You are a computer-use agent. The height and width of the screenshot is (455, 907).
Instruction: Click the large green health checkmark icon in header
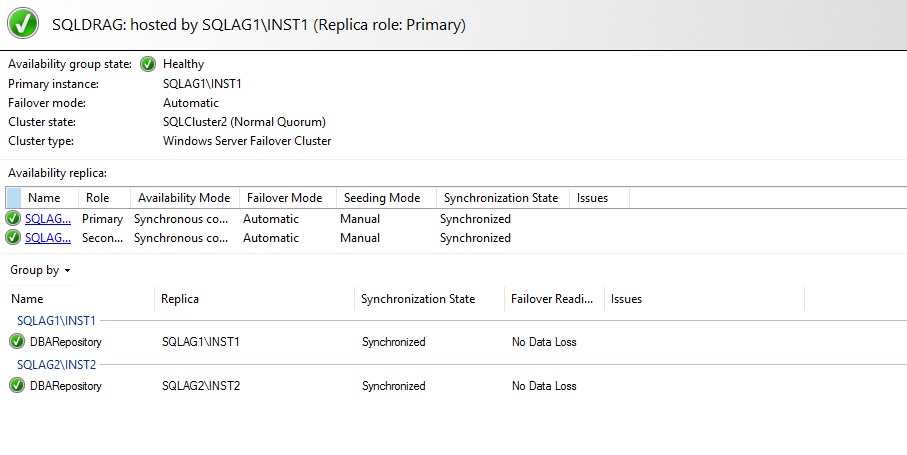[24, 23]
